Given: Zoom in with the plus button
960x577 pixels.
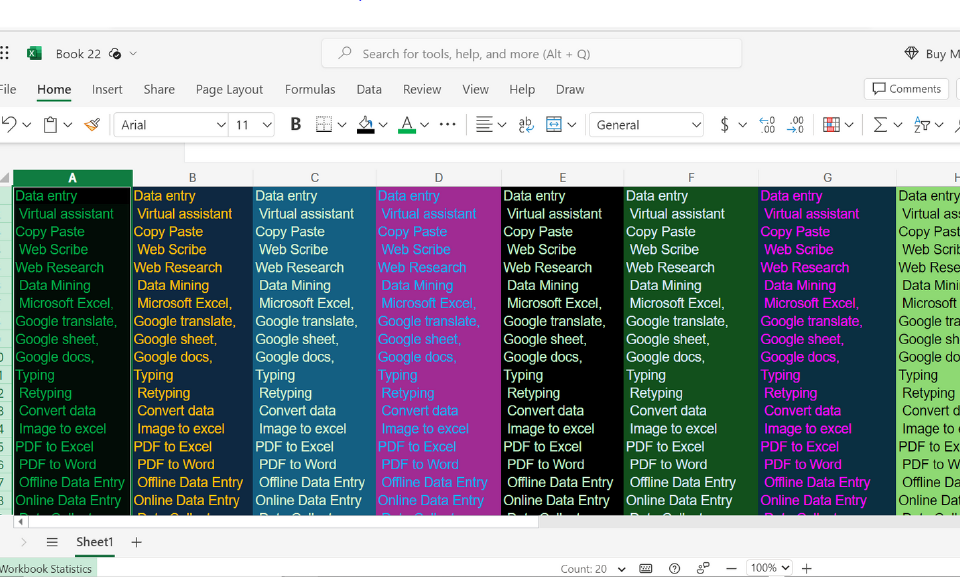Looking at the screenshot, I should click(806, 568).
